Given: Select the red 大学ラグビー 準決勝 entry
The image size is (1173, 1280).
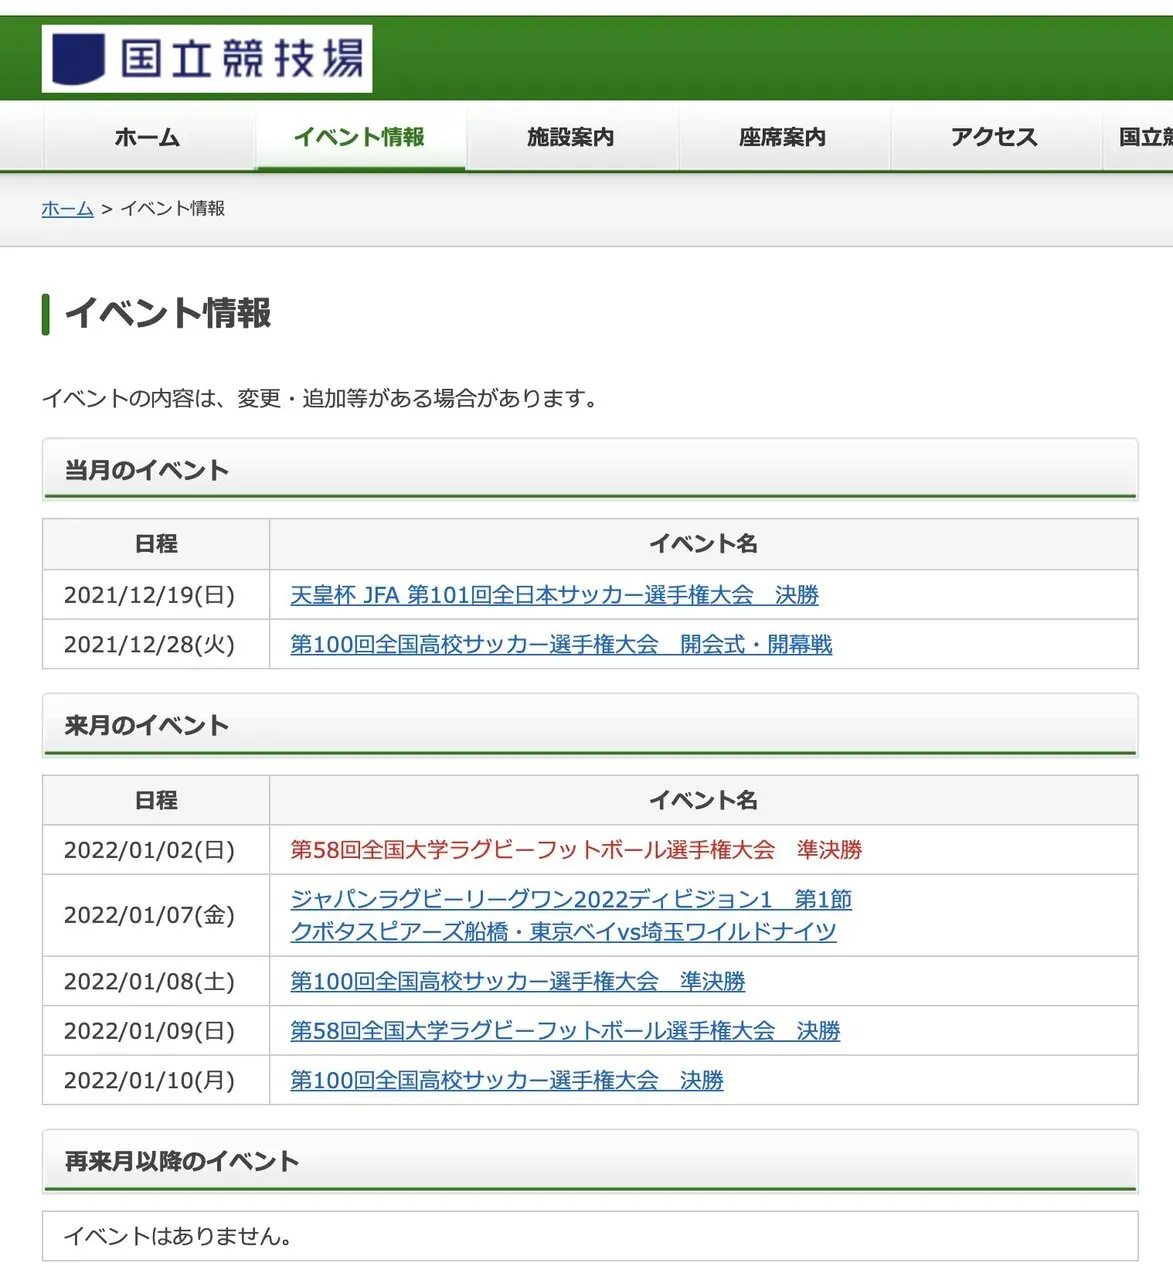Looking at the screenshot, I should click(578, 850).
